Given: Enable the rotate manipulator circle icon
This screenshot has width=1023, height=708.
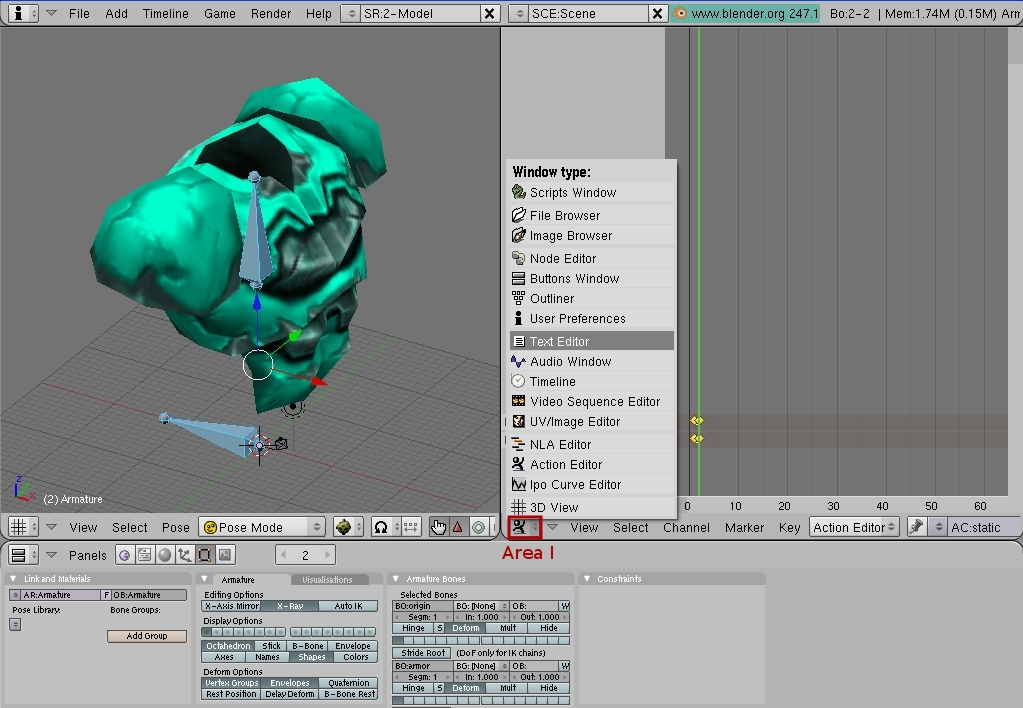Looking at the screenshot, I should point(478,527).
